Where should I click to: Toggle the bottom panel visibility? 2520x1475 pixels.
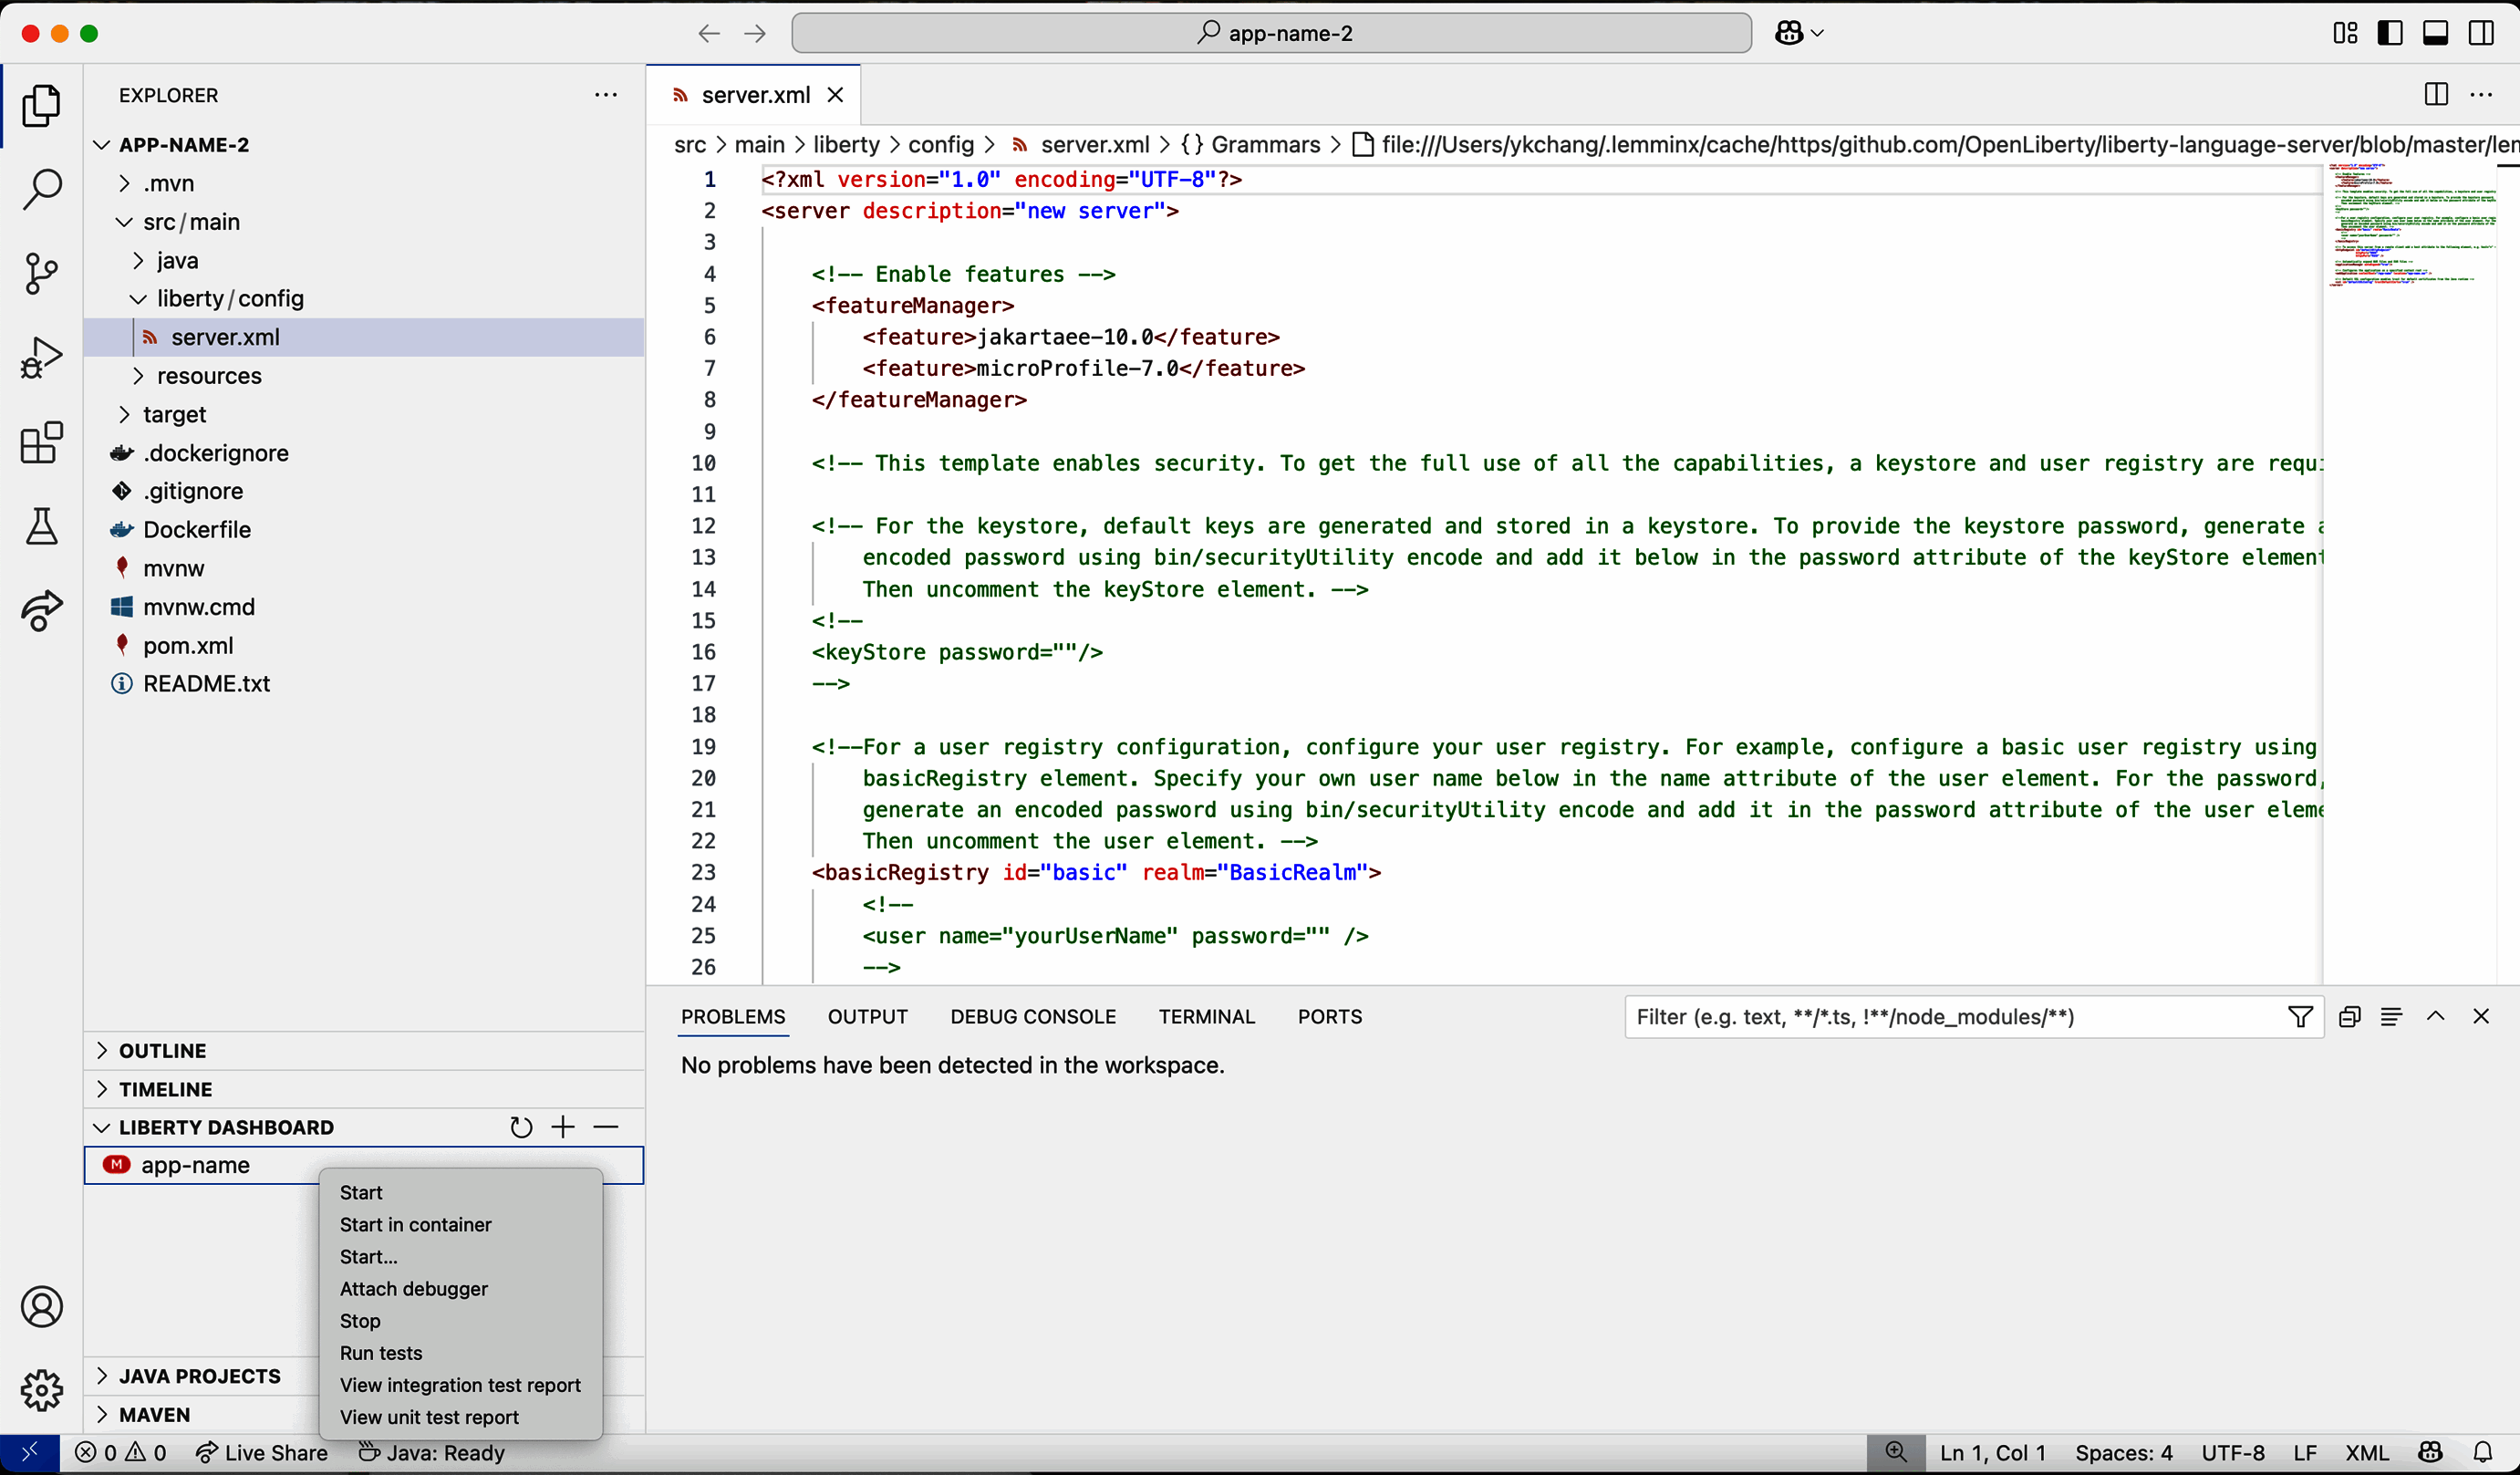pos(2435,33)
